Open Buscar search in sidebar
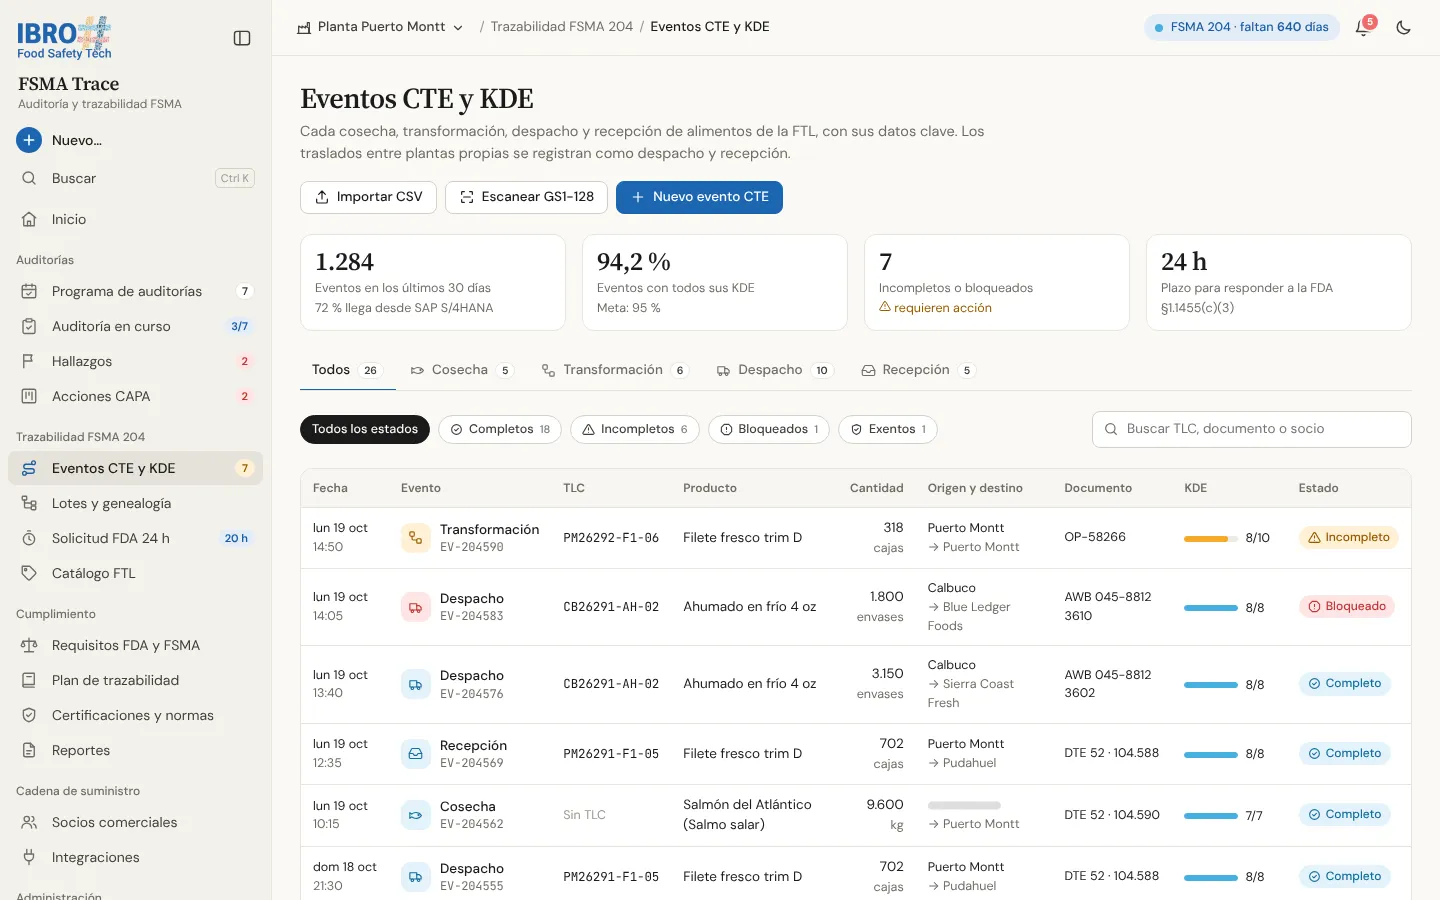Viewport: 1440px width, 900px height. click(x=135, y=178)
